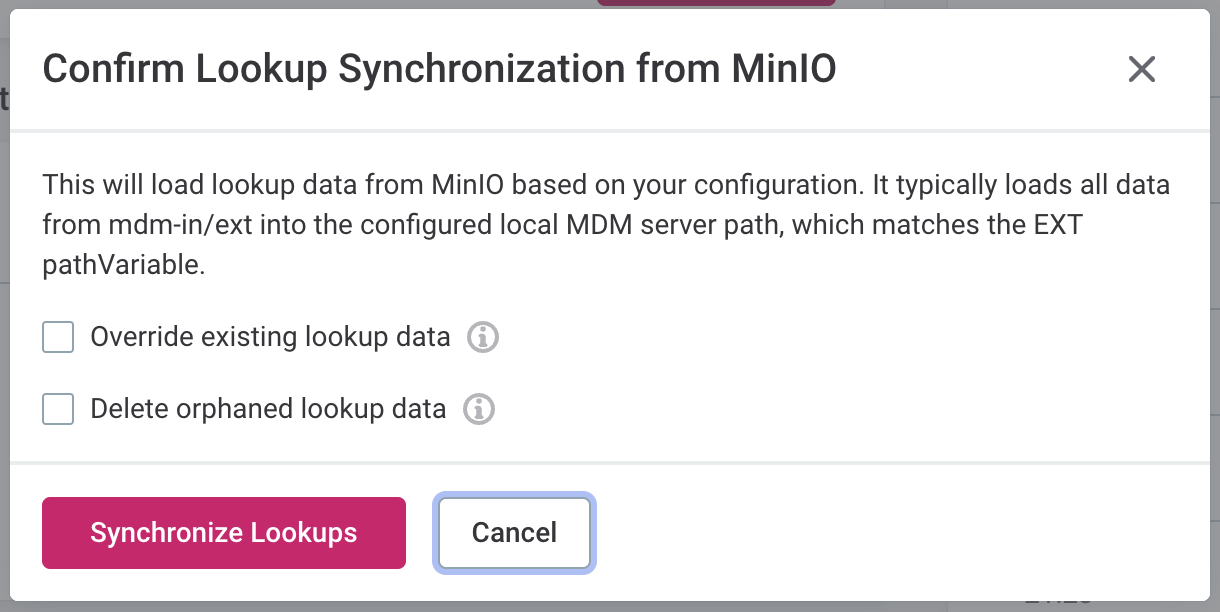Tick the checkbox for overriding lookup data

click(x=58, y=337)
